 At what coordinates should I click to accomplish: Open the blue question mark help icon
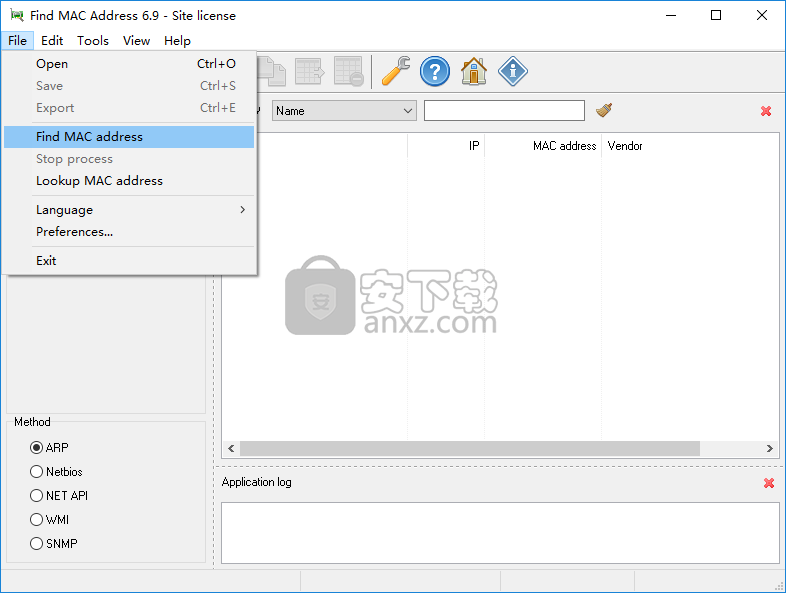click(x=435, y=71)
